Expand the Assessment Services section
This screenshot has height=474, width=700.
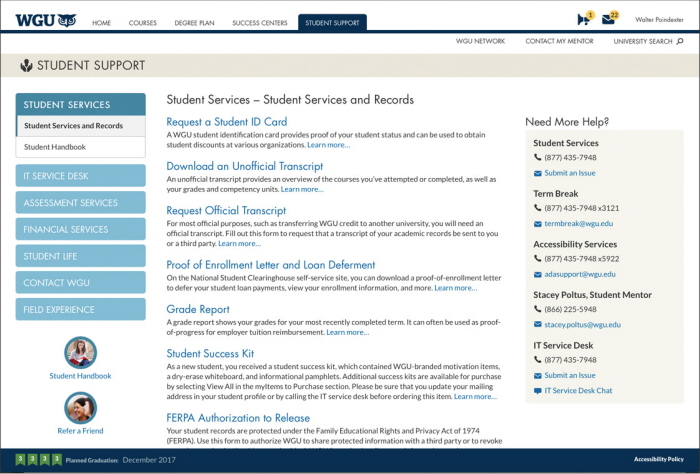[80, 203]
